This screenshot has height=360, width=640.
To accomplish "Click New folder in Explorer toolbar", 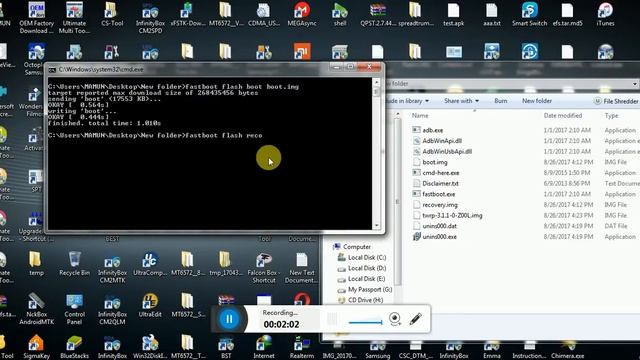I will 537,101.
